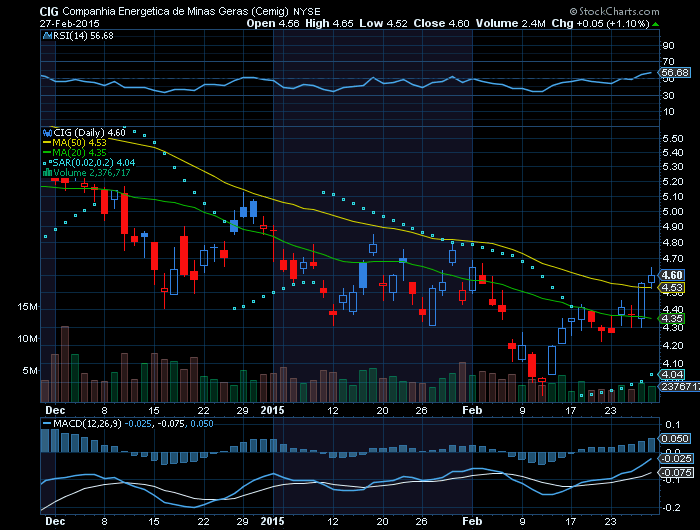Image resolution: width=700 pixels, height=530 pixels.
Task: Click the yellow 4.53 MA(50) price tag
Action: (x=672, y=288)
